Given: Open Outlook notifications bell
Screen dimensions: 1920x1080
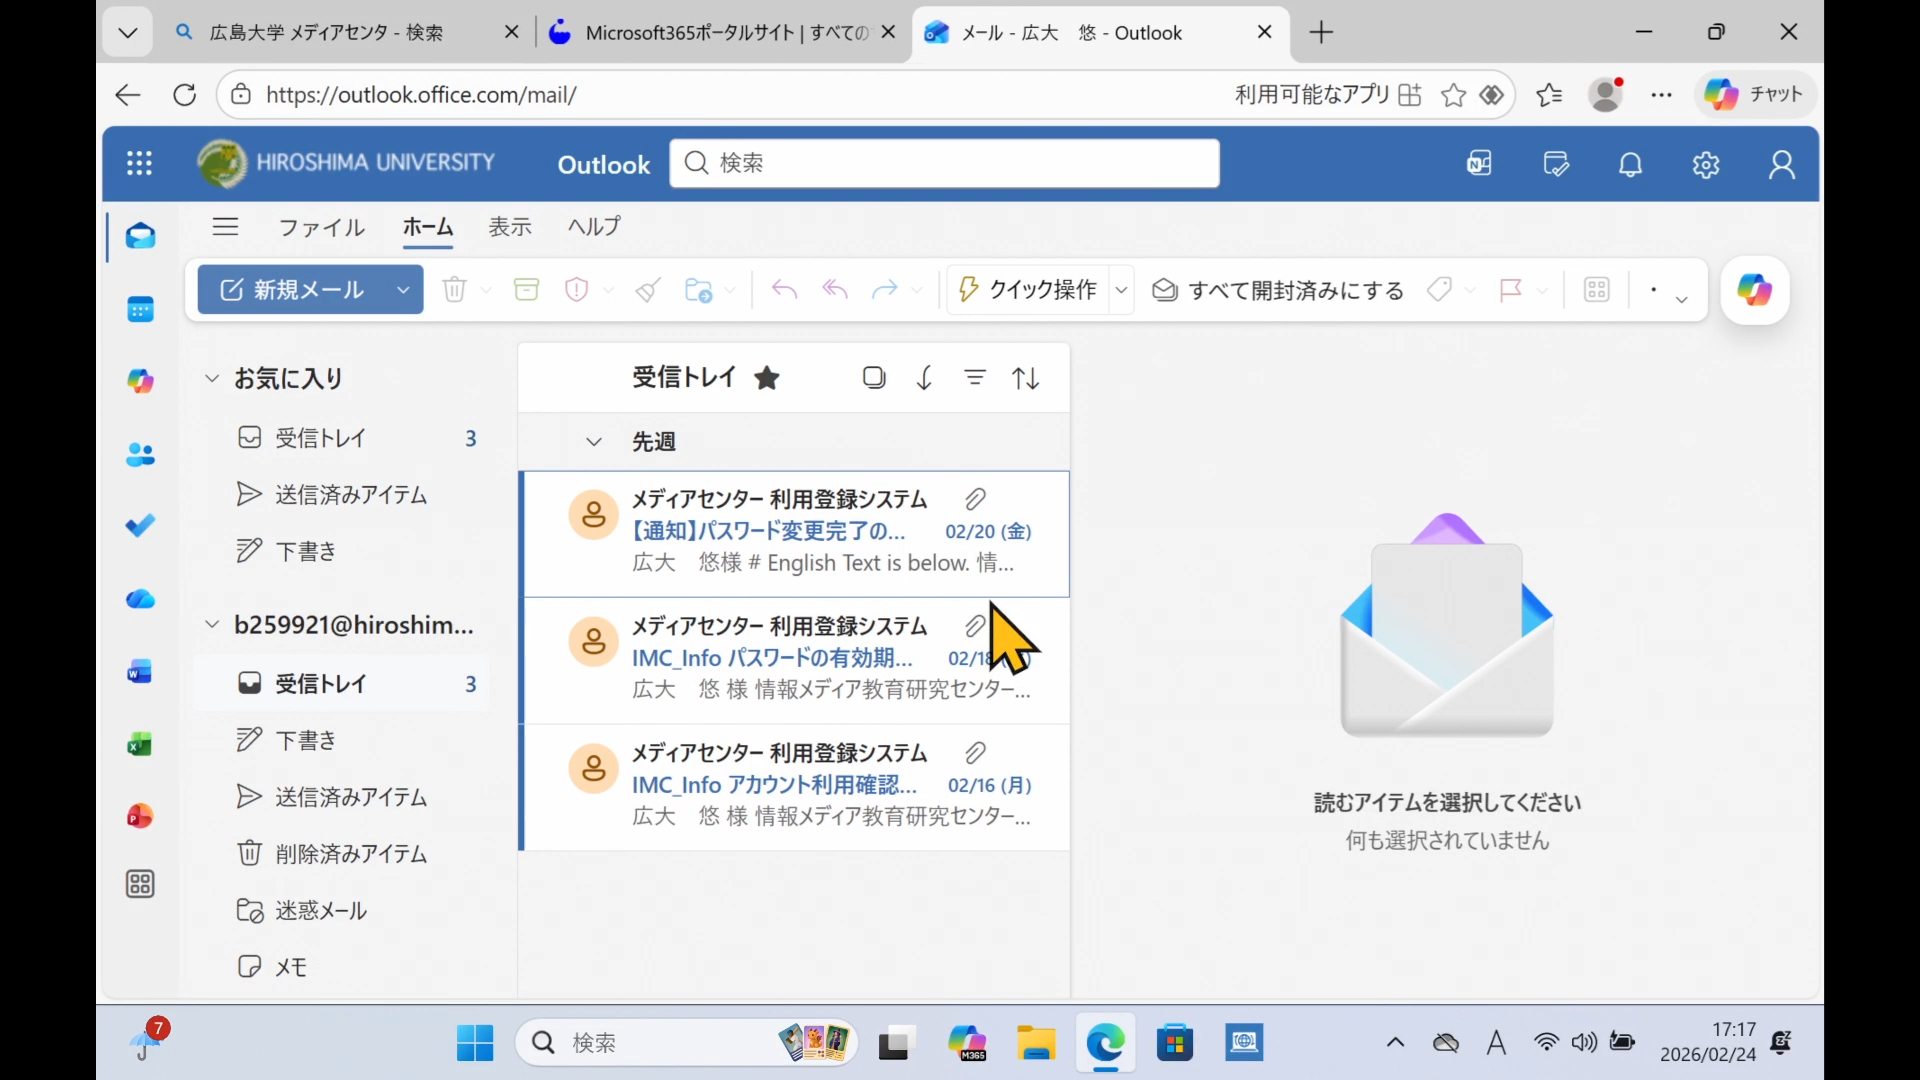Looking at the screenshot, I should click(x=1630, y=164).
